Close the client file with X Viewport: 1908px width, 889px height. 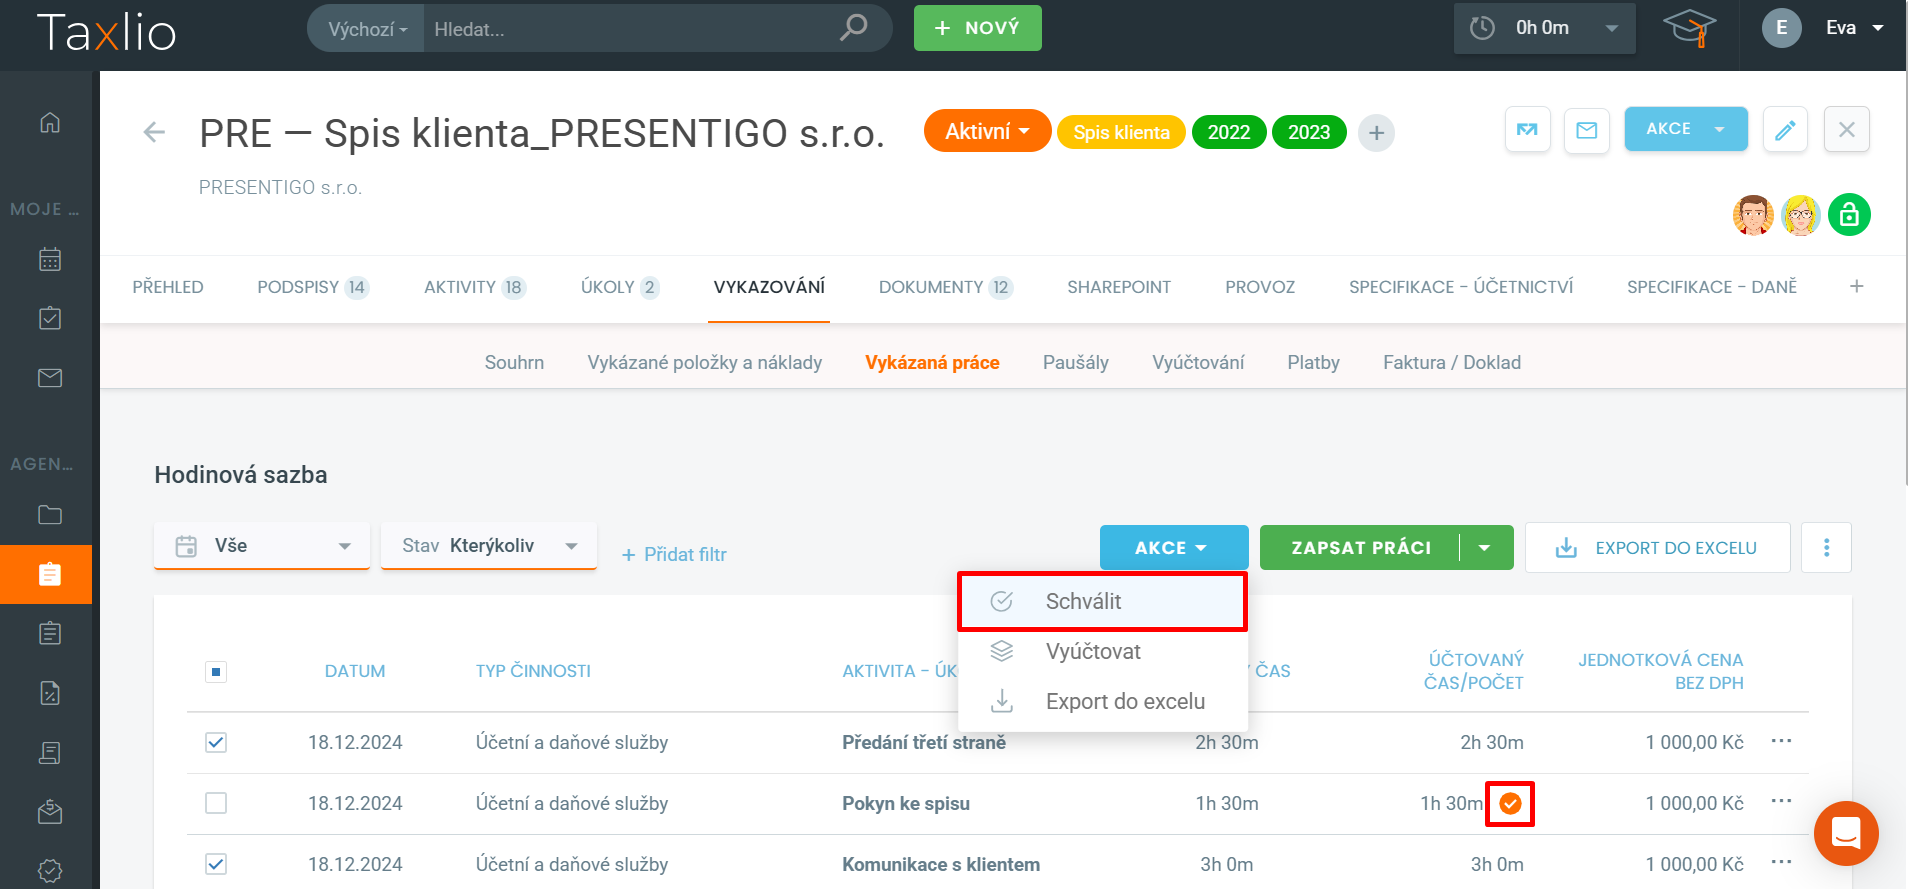(1846, 130)
